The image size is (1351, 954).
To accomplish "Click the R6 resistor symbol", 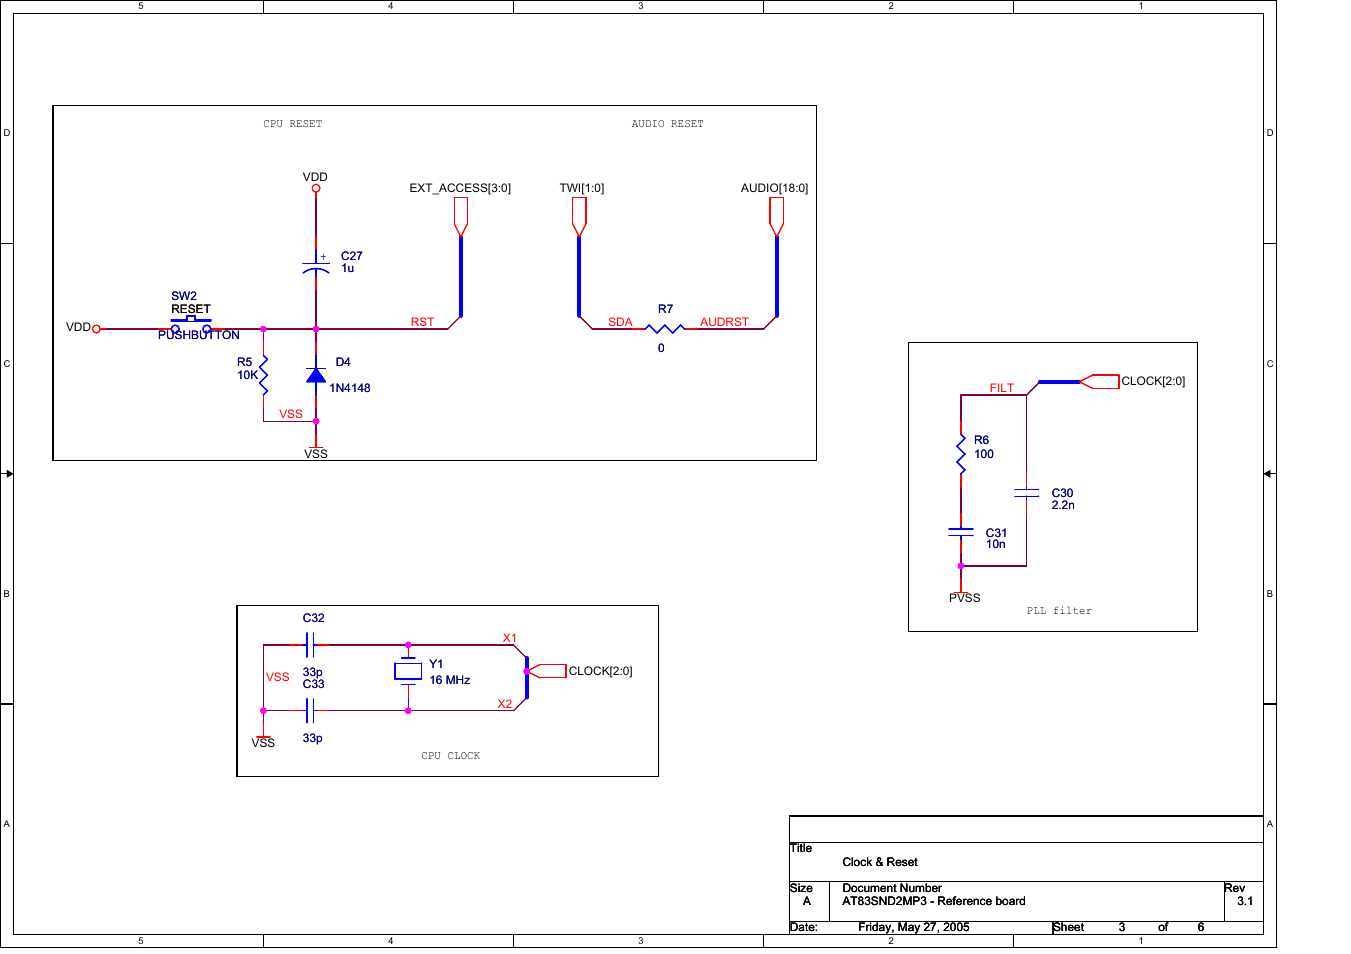I will click(961, 455).
